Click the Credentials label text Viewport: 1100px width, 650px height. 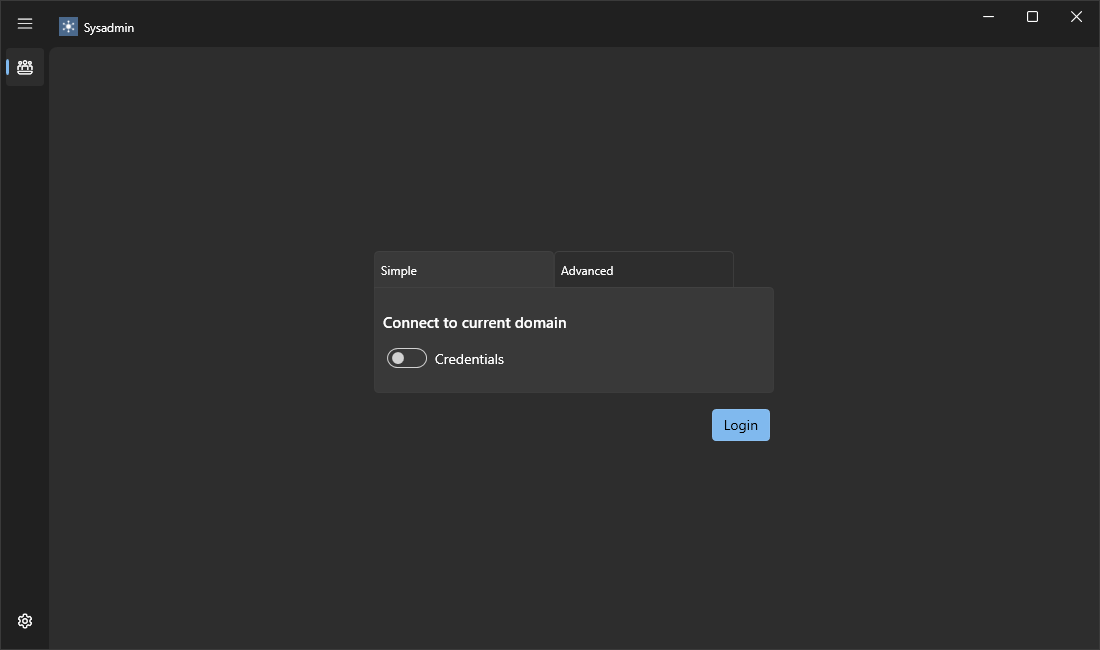point(469,359)
